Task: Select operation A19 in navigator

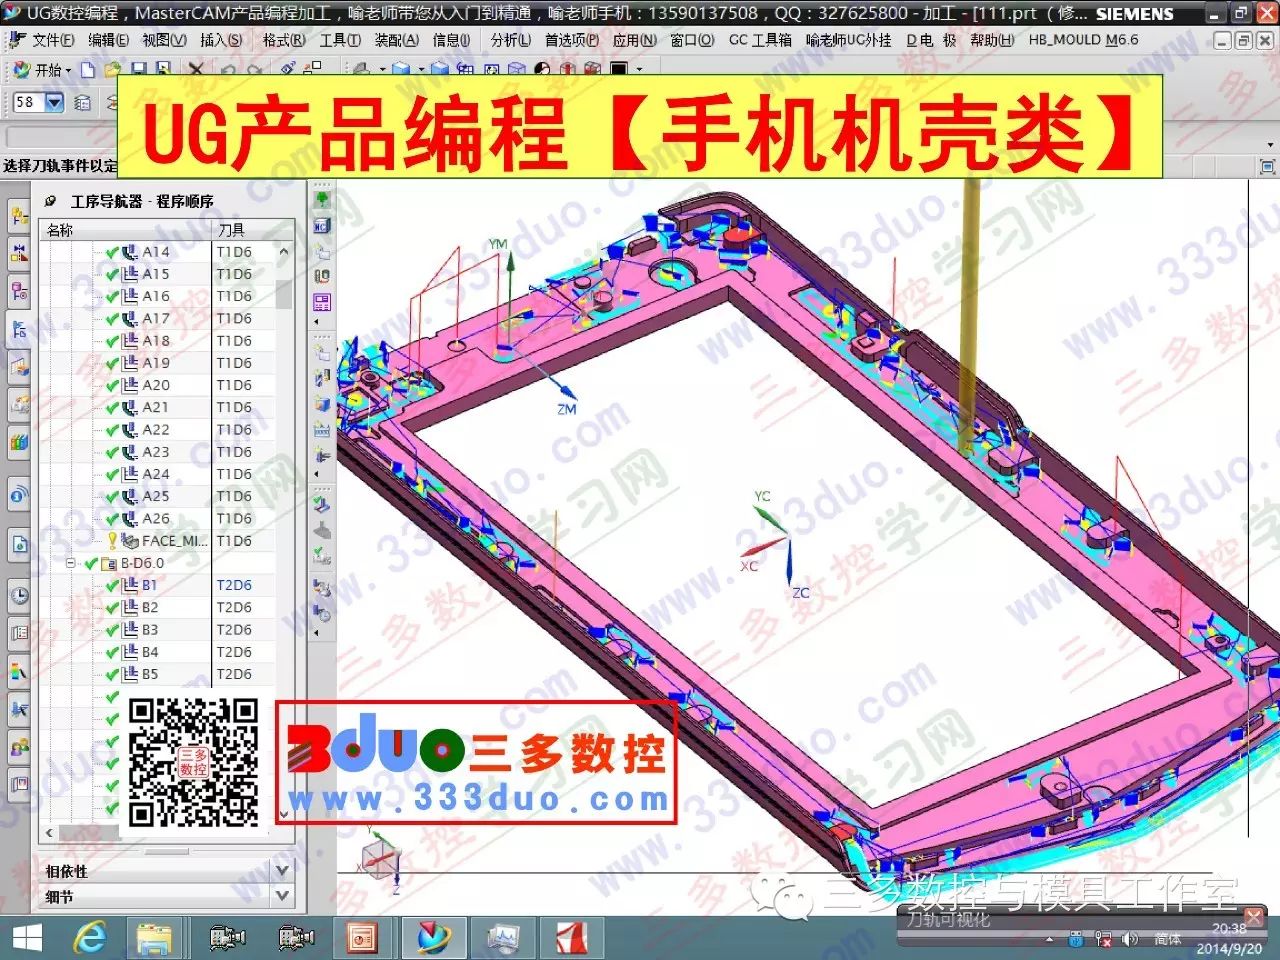Action: [x=156, y=363]
